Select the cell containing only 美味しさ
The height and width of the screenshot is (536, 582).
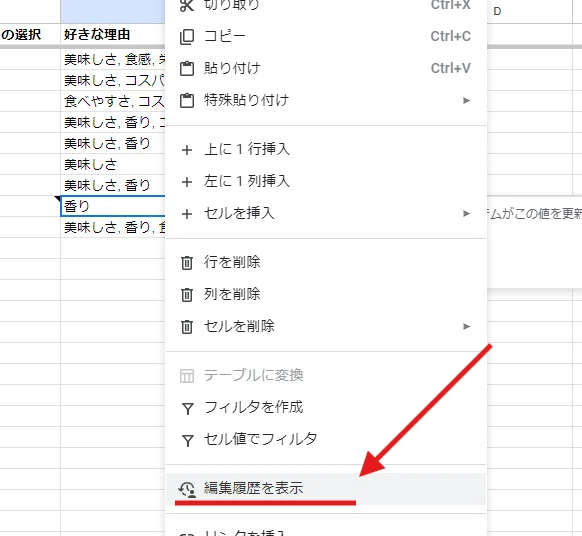[x=113, y=164]
